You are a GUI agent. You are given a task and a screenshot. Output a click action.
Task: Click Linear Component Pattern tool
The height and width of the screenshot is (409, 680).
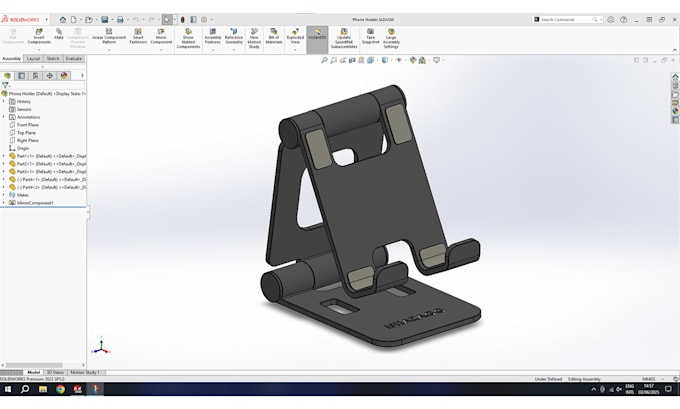pyautogui.click(x=109, y=36)
